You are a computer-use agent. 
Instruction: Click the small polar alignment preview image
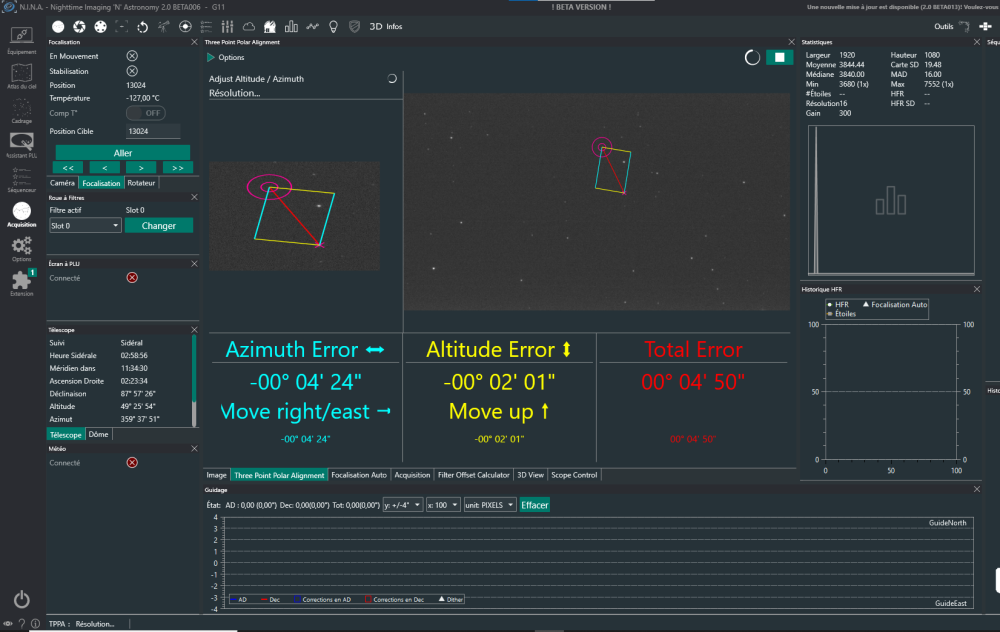click(295, 216)
